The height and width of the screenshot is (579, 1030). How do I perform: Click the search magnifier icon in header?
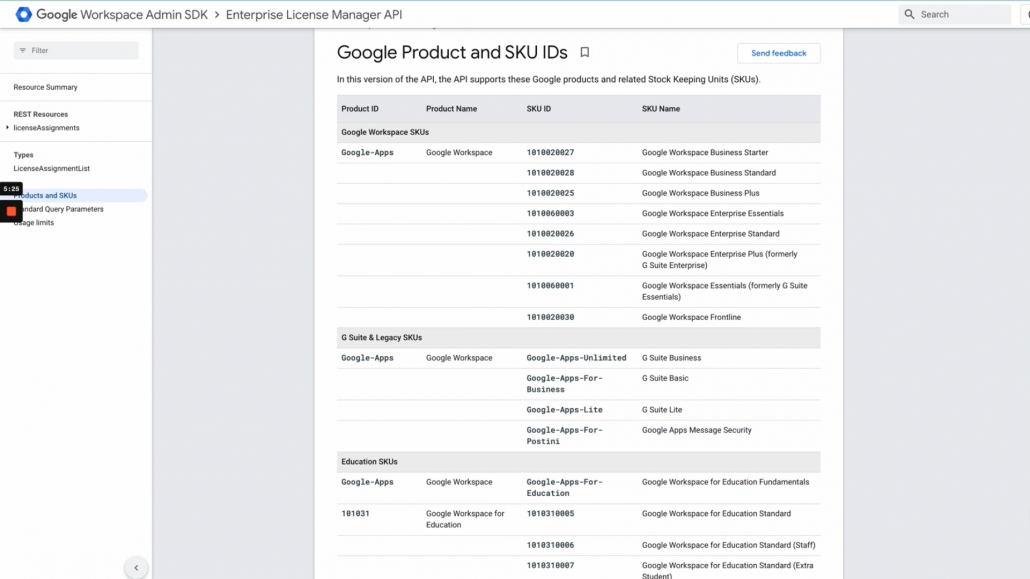click(909, 14)
